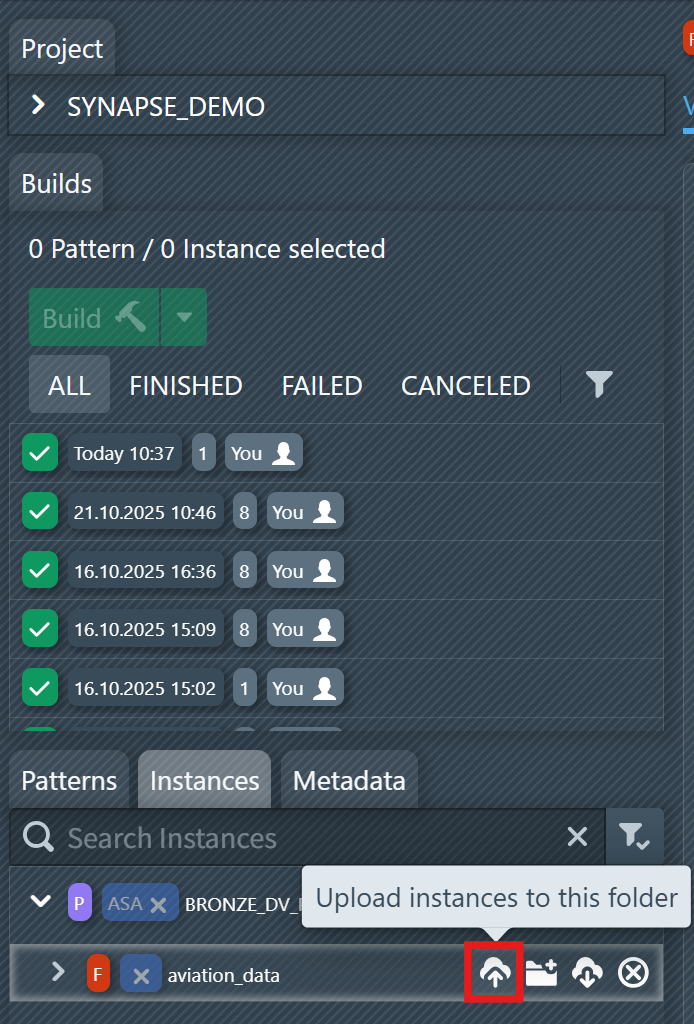Open the builds filter funnel icon

(598, 384)
